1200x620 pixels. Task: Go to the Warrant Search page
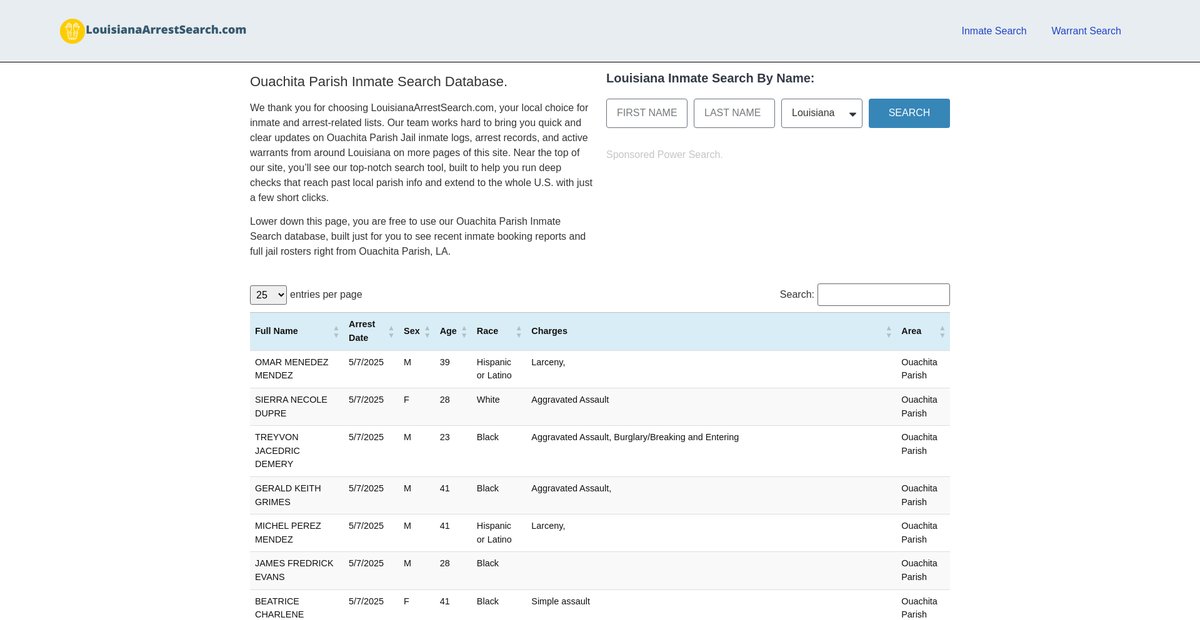(x=1085, y=31)
